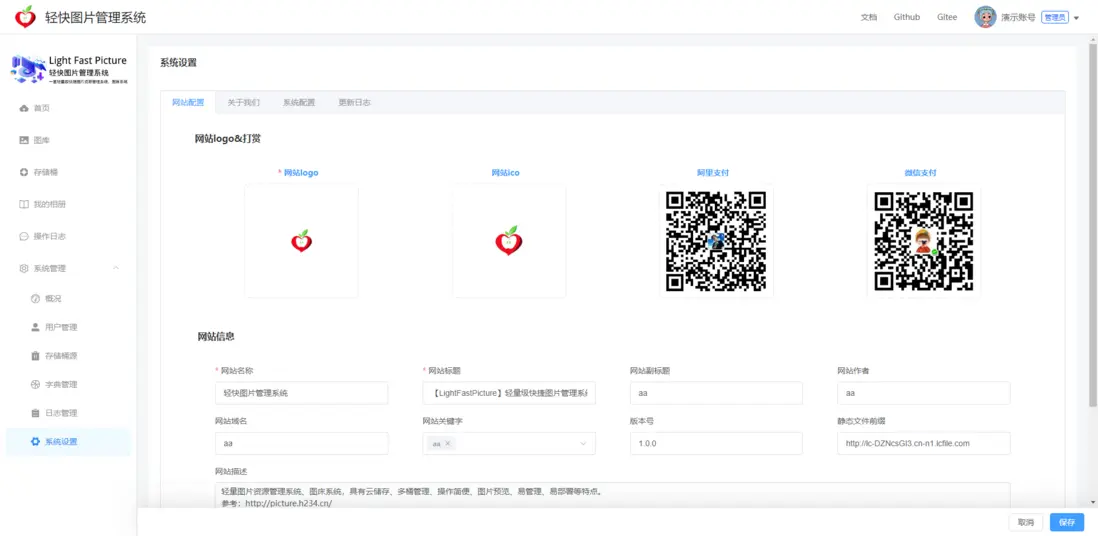The width and height of the screenshot is (1098, 536).
Task: Click into the 网站描述 text area
Action: [613, 495]
